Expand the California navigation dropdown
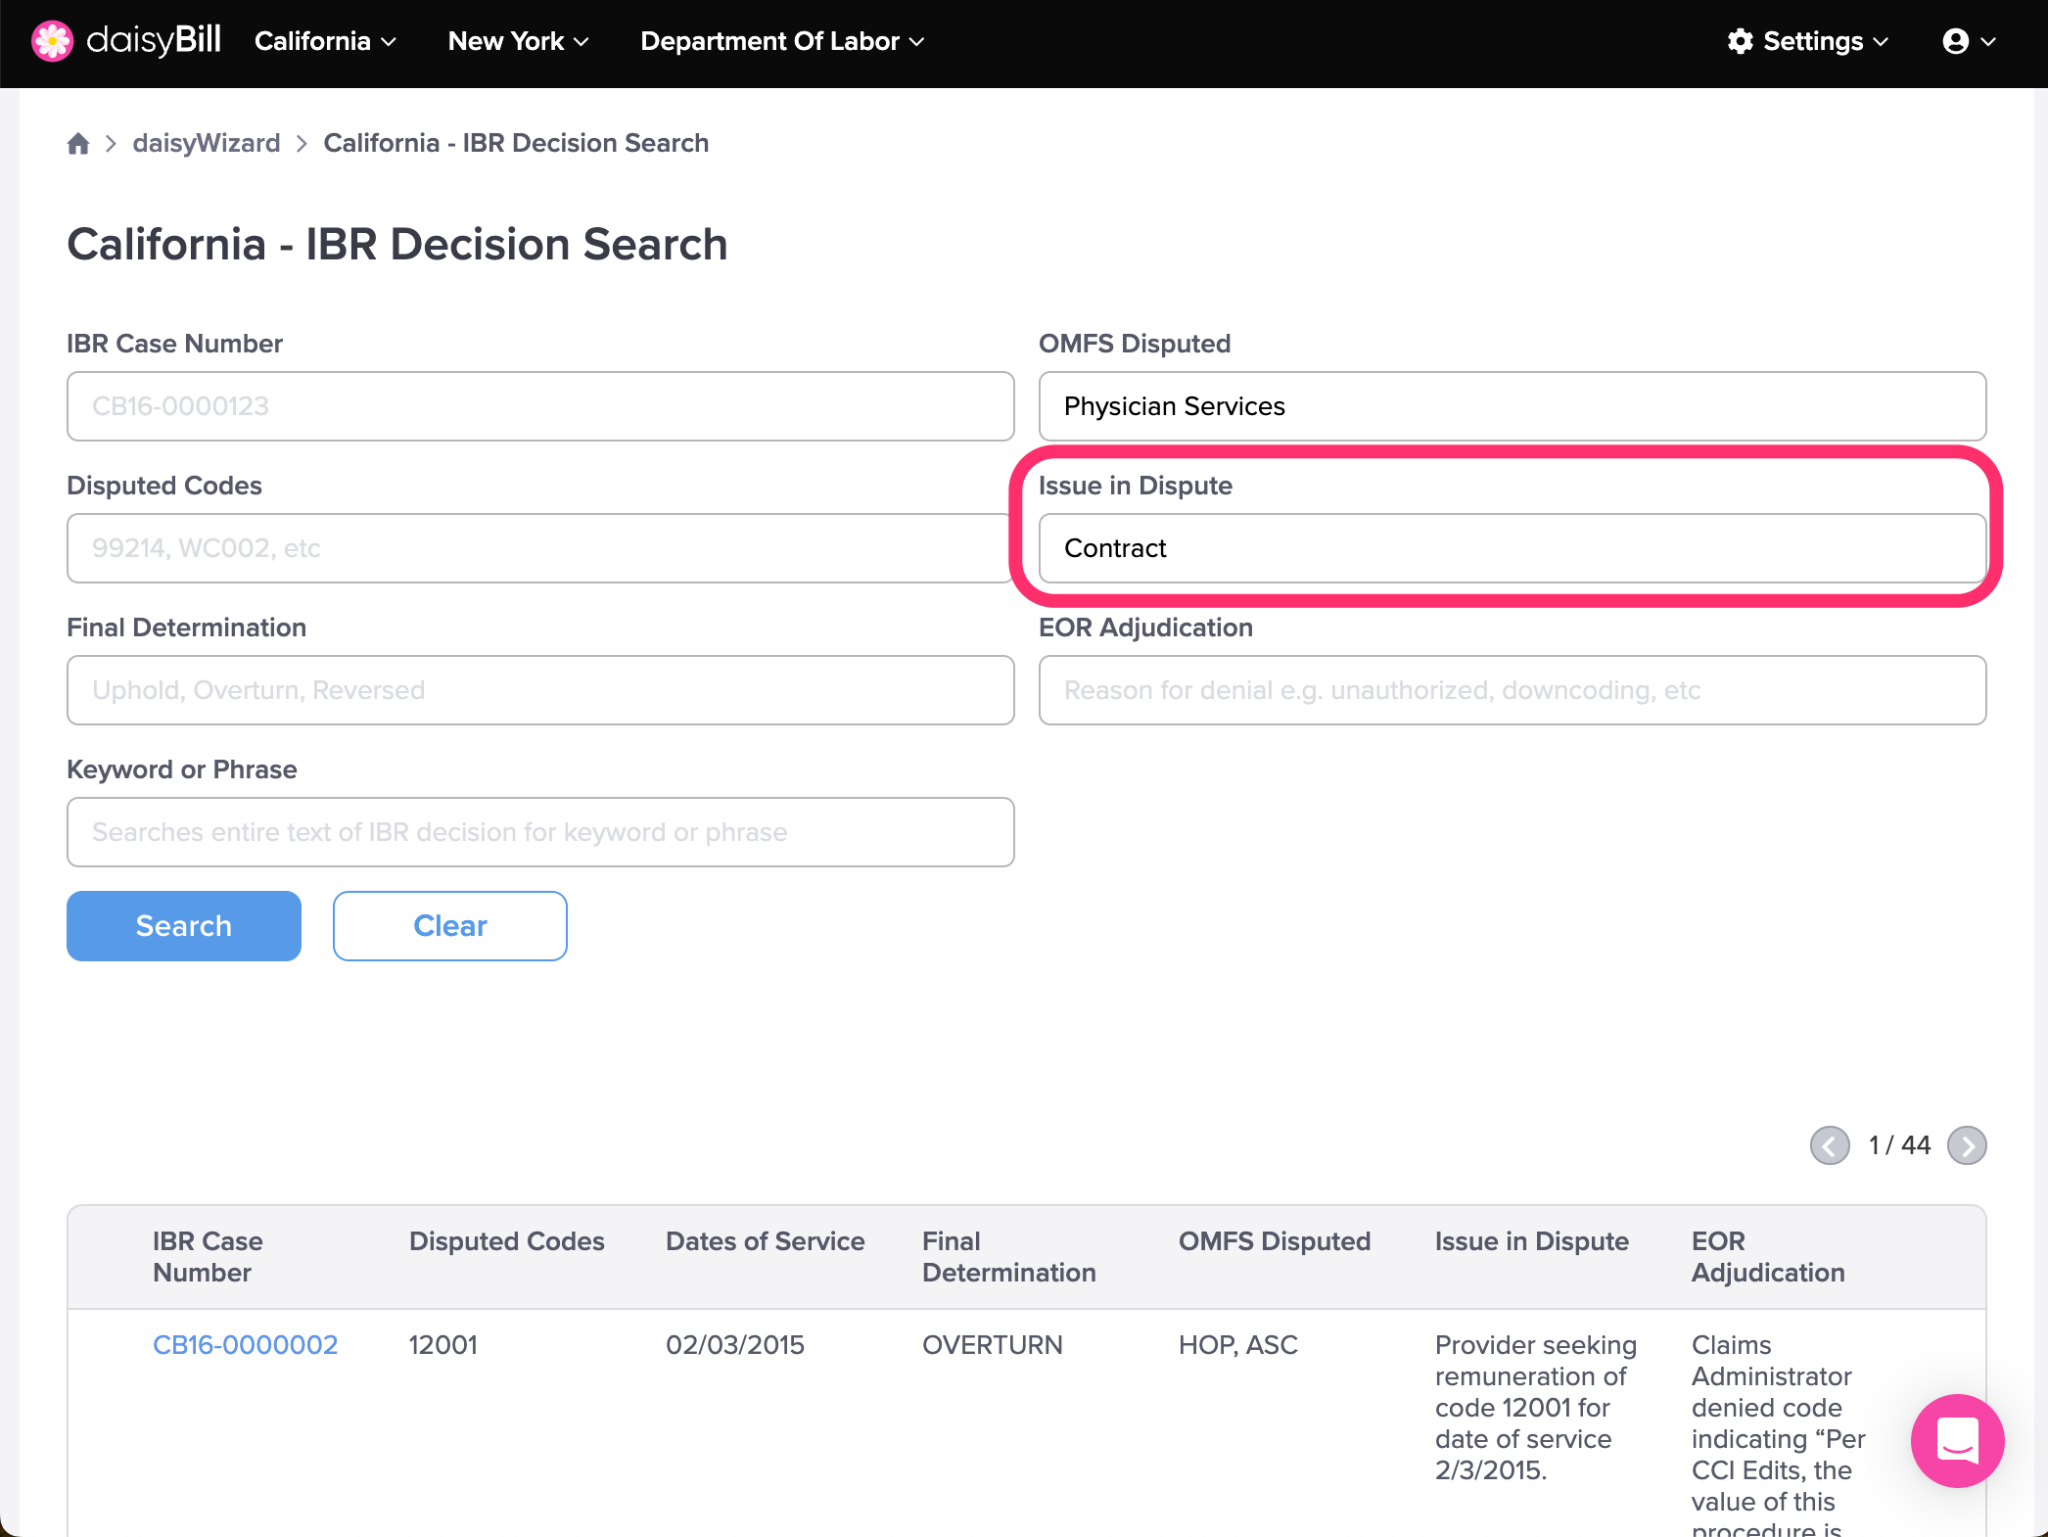The image size is (2048, 1537). [x=326, y=41]
